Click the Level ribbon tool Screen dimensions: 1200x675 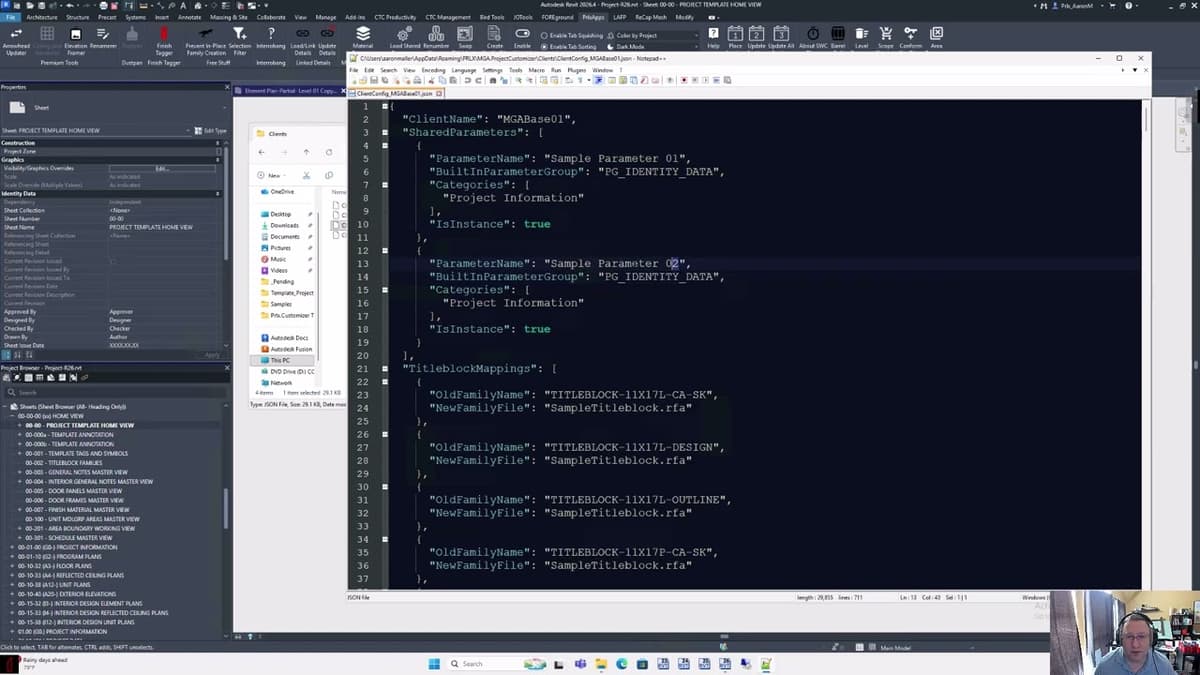pyautogui.click(x=861, y=38)
